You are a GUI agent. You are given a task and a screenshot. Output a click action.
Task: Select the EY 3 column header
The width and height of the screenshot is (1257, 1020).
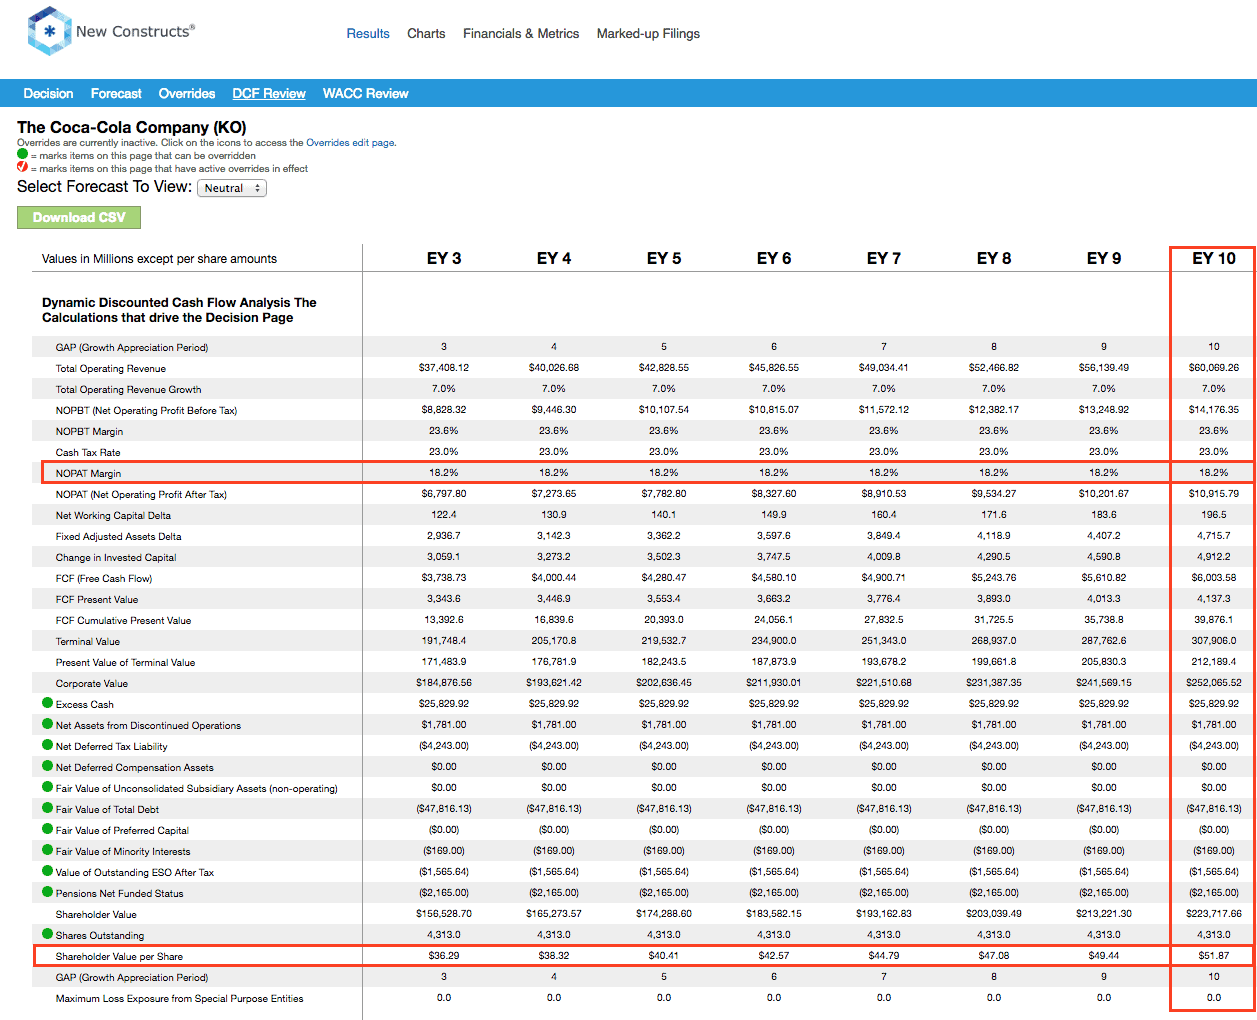pos(444,258)
